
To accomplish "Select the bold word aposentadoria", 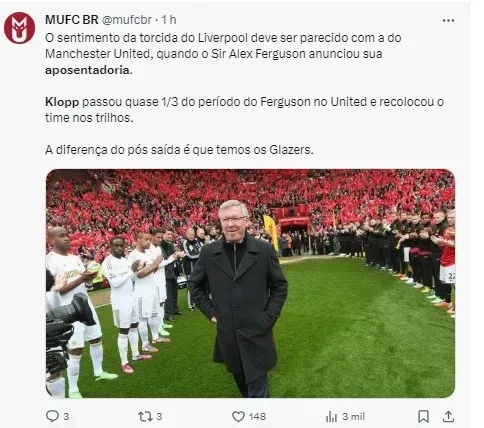I will [x=89, y=70].
